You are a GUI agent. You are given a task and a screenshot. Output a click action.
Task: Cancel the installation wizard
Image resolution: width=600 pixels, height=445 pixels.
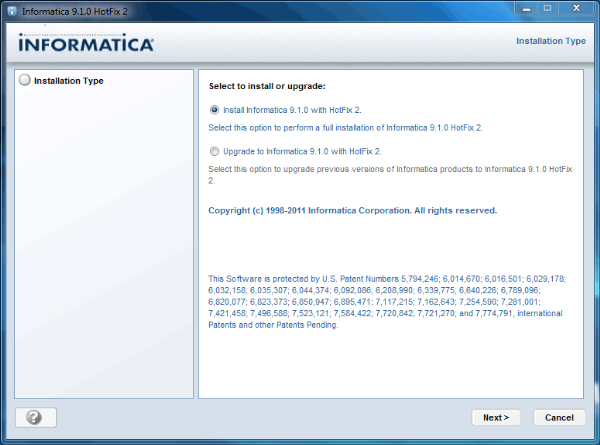[x=559, y=417]
